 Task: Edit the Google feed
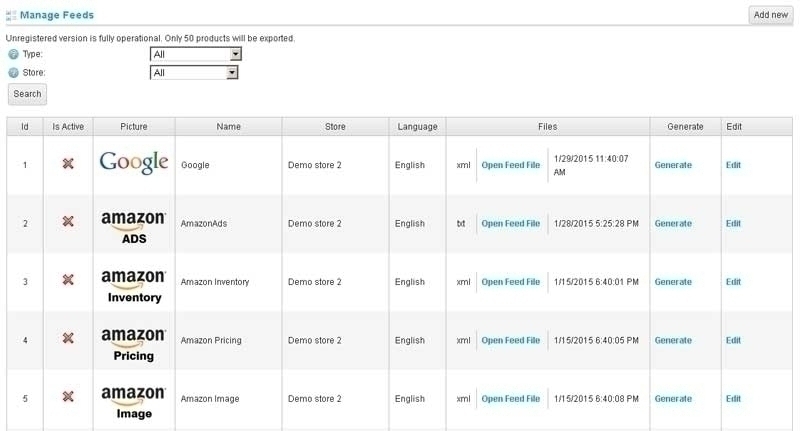click(x=733, y=165)
